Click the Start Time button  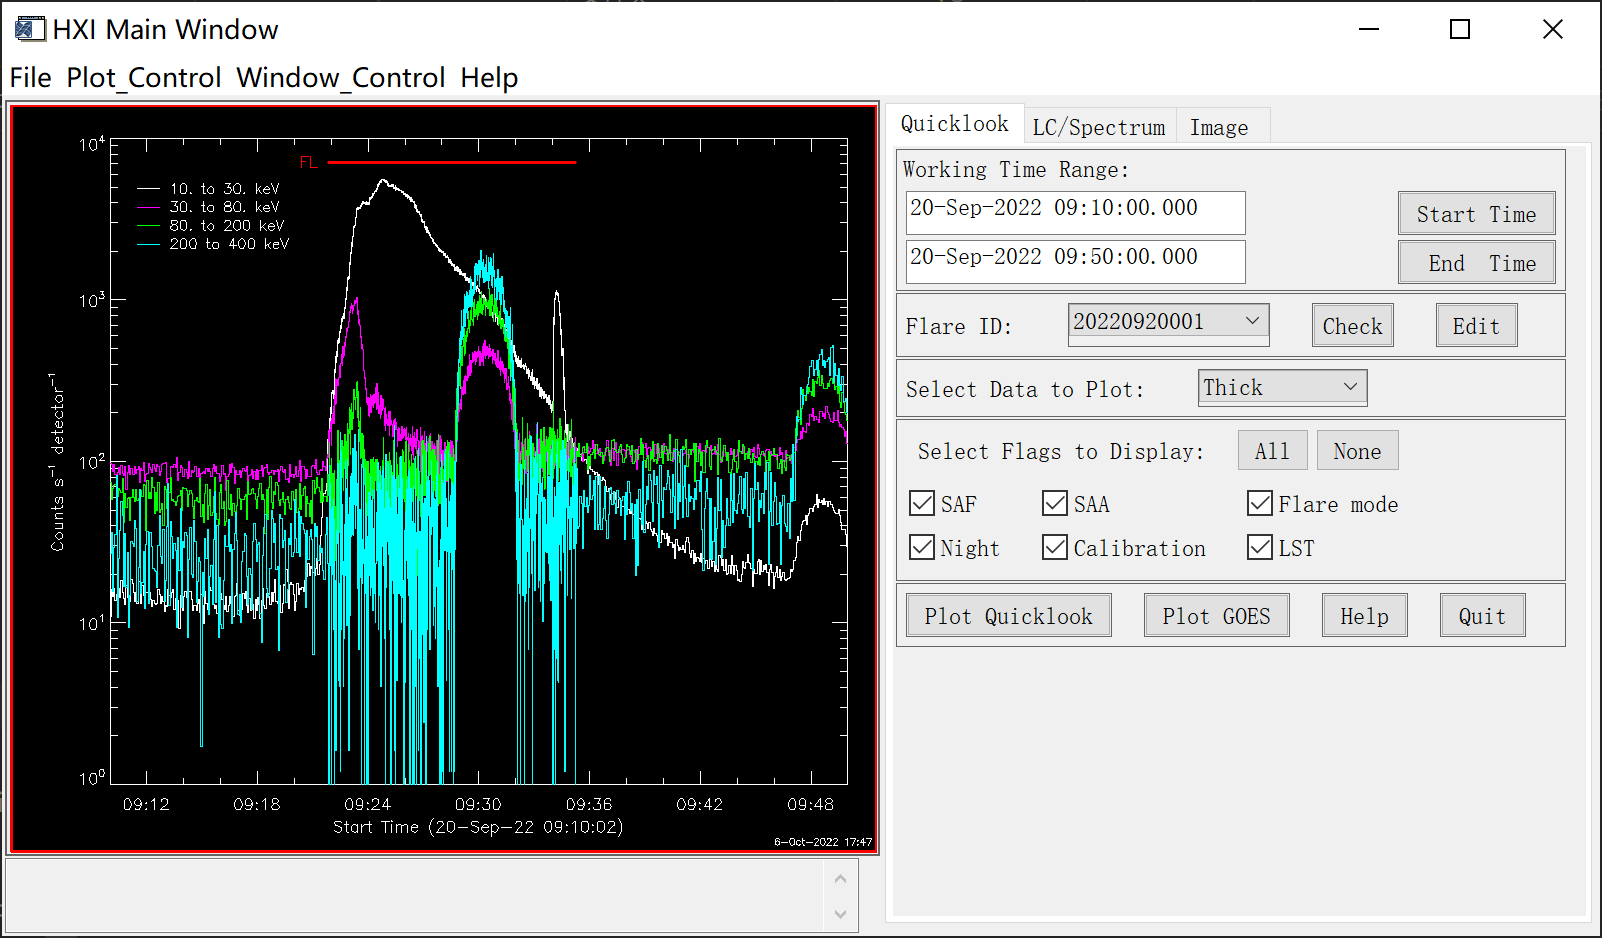(x=1476, y=214)
